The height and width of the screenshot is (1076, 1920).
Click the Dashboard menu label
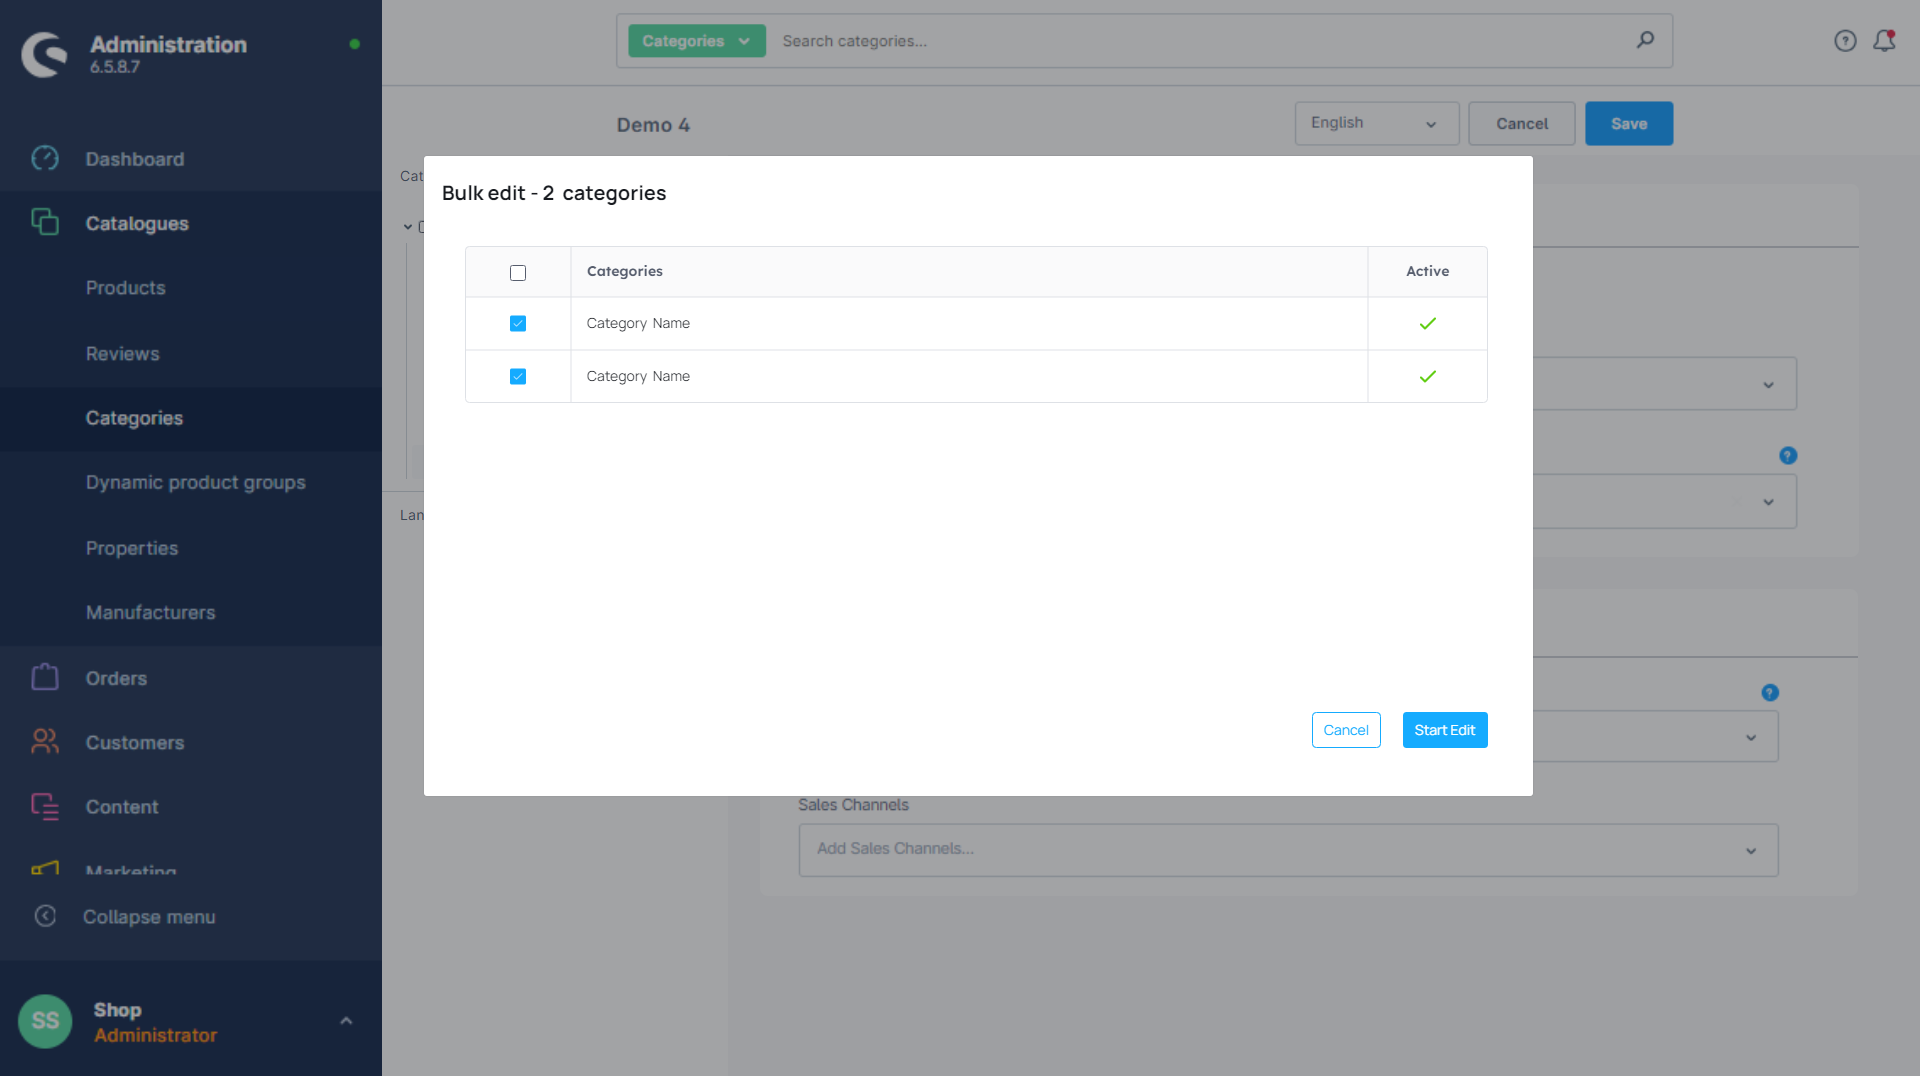(135, 159)
